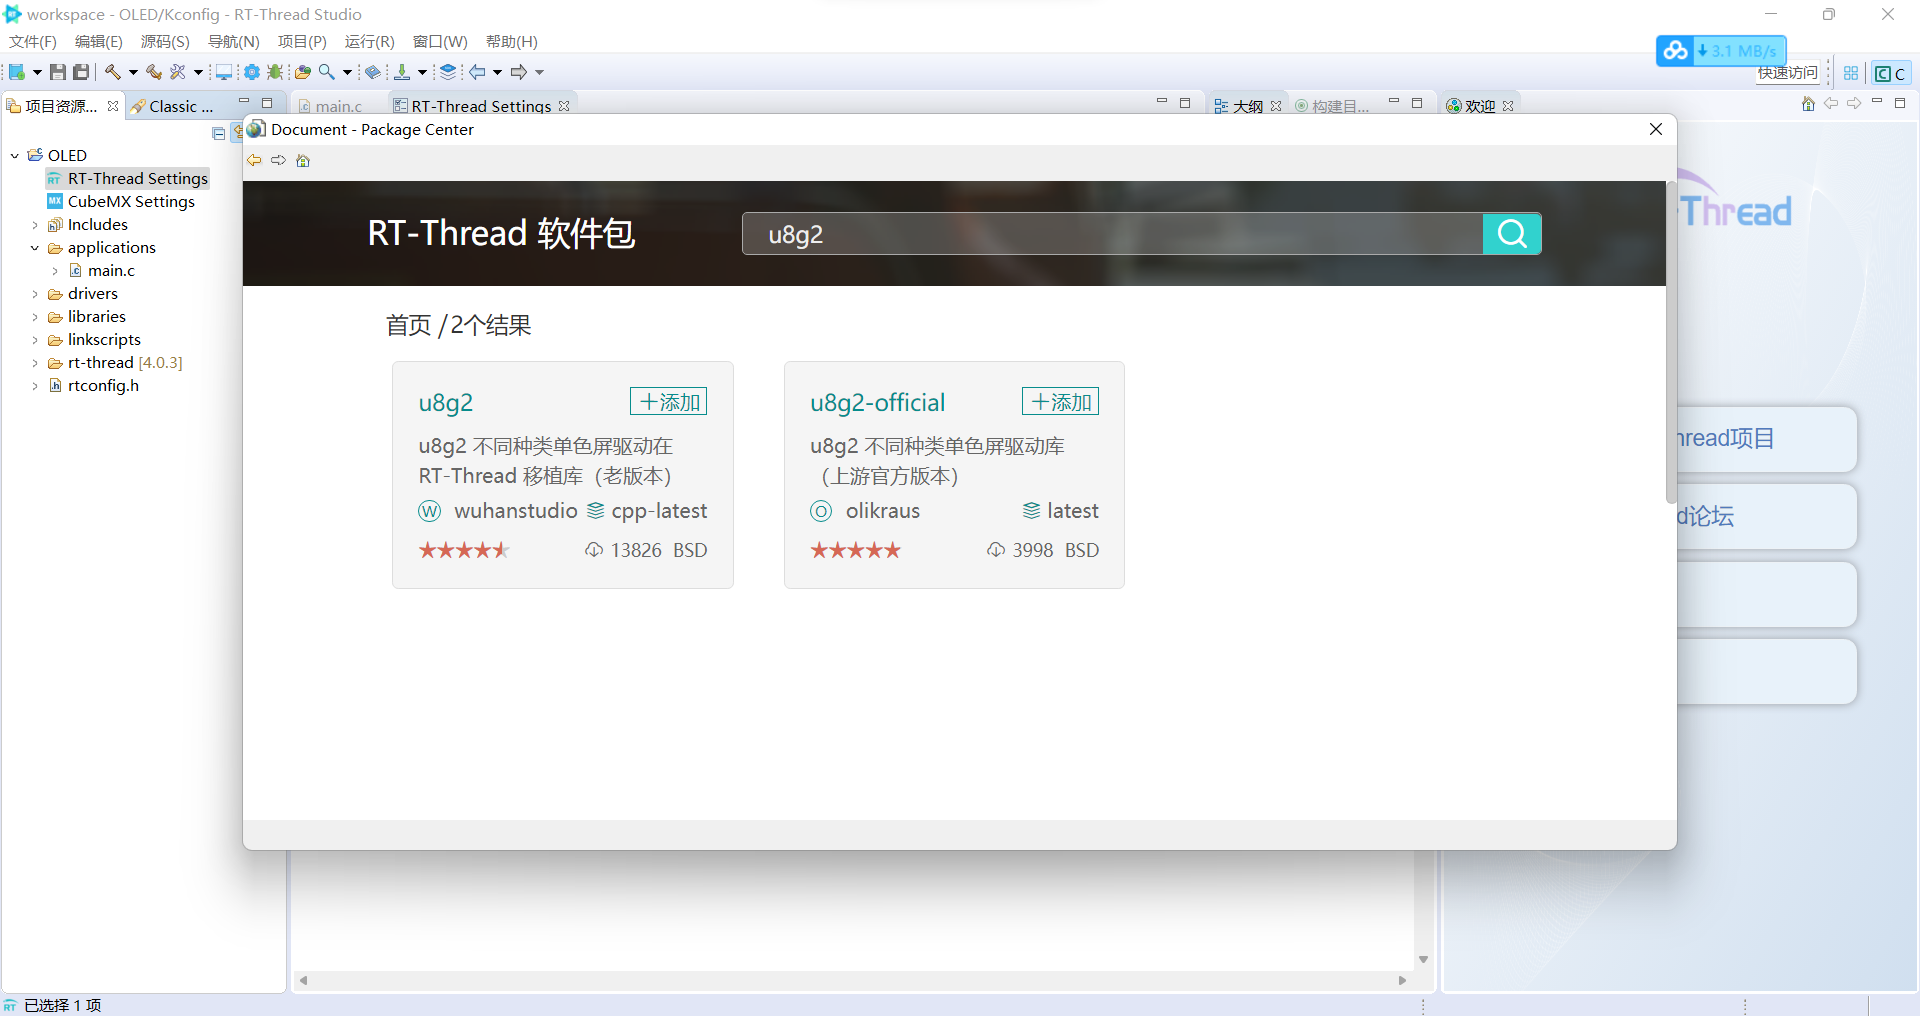The width and height of the screenshot is (1920, 1016).
Task: Go back in the Package Center dialog
Action: [254, 160]
